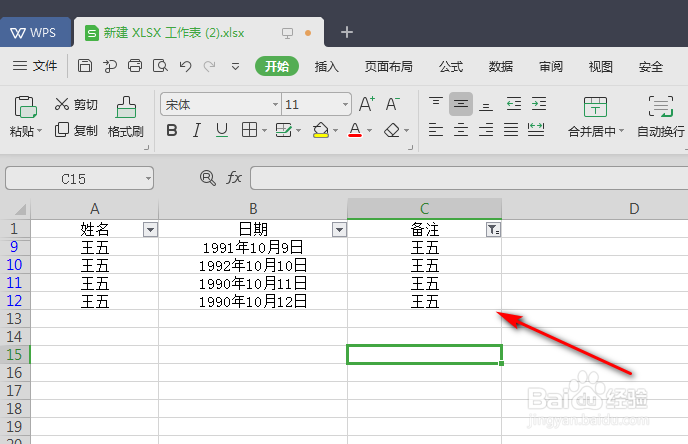Open the 文件 file menu
Image resolution: width=688 pixels, height=444 pixels.
(35, 66)
